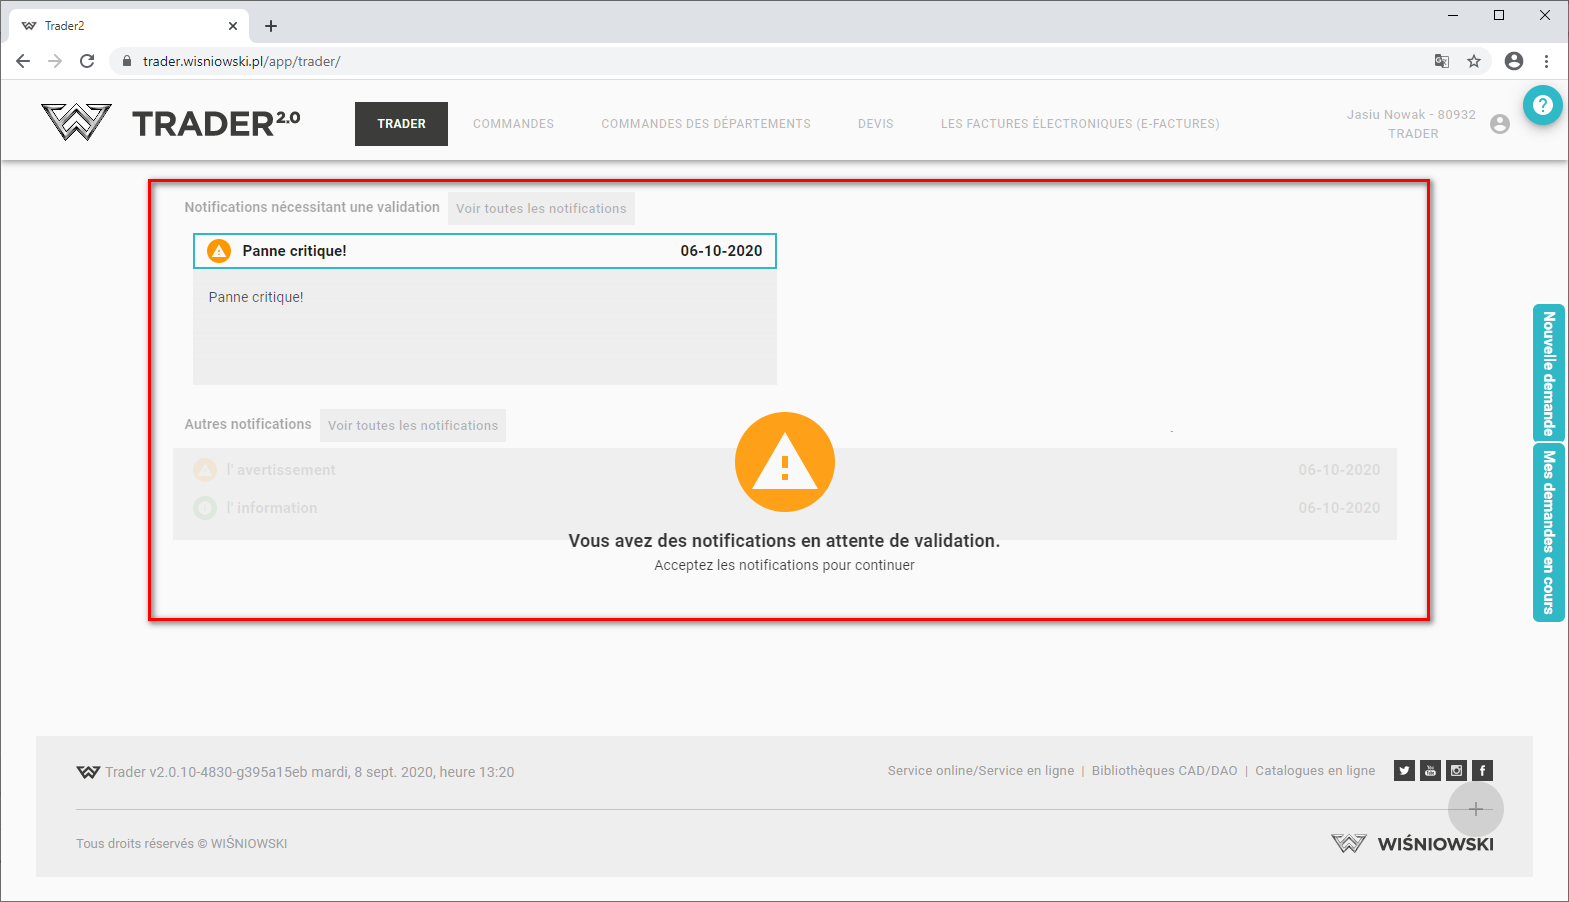Go to the DEVIS tab
Viewport: 1569px width, 902px height.
point(875,124)
